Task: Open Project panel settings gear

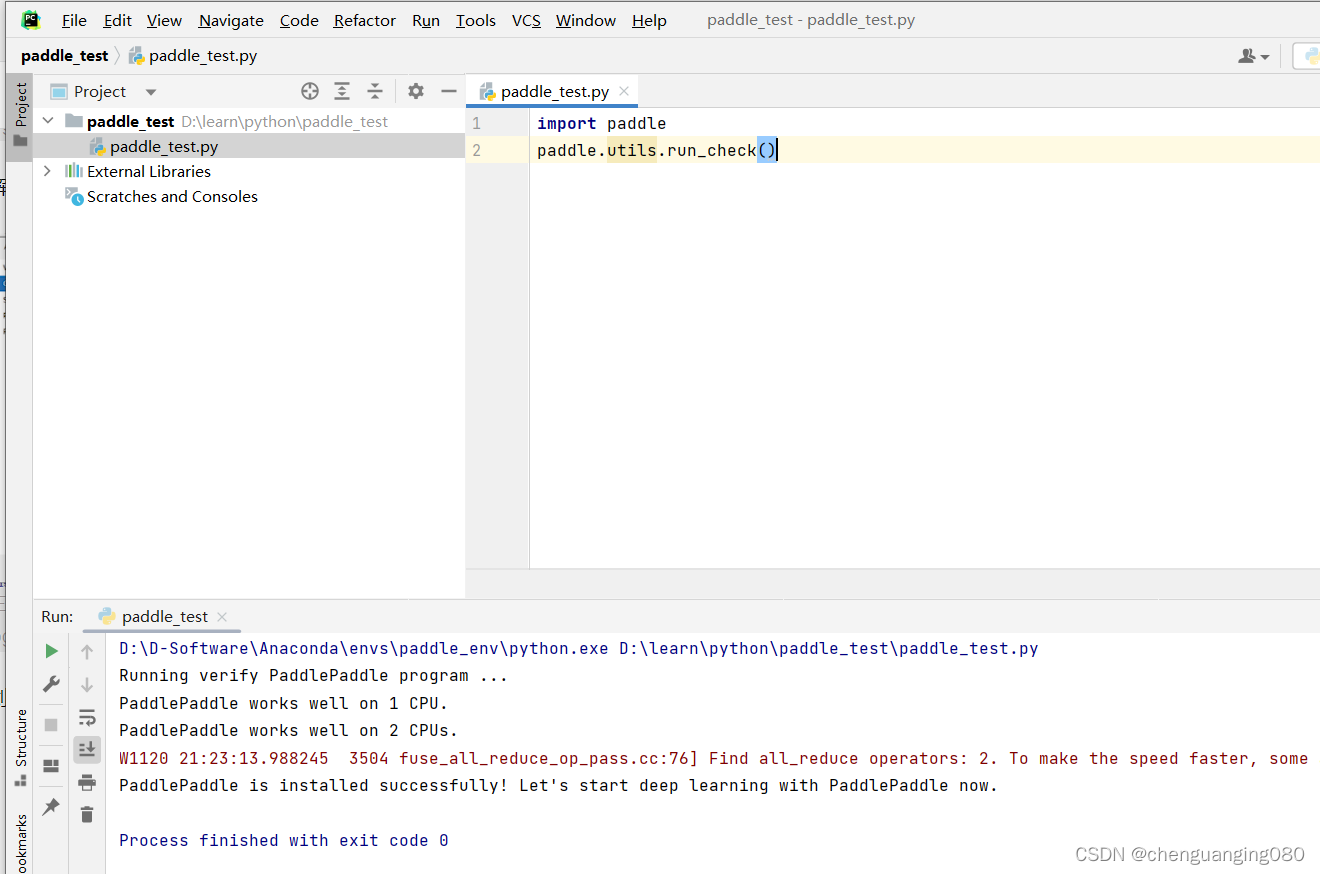Action: (416, 92)
